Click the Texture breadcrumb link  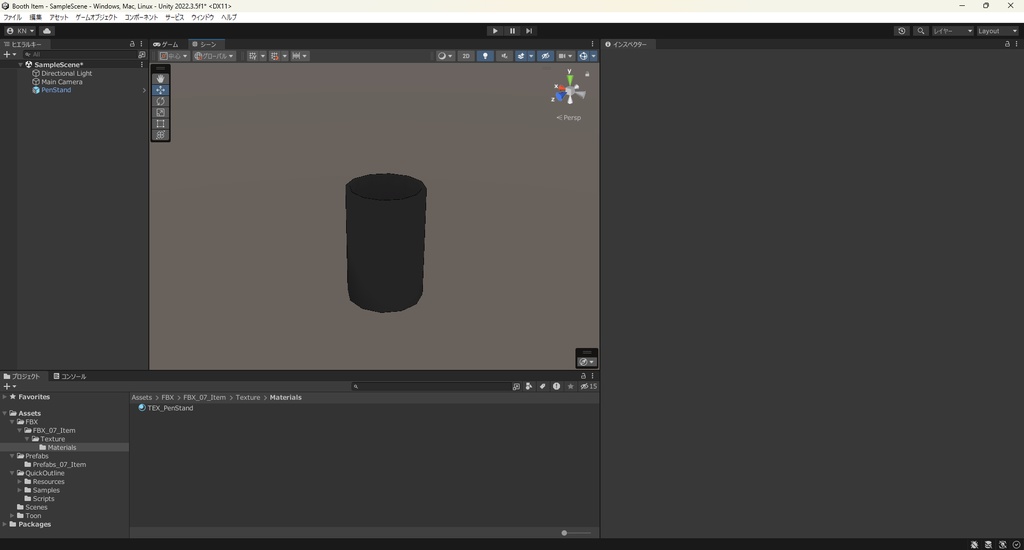tap(247, 397)
